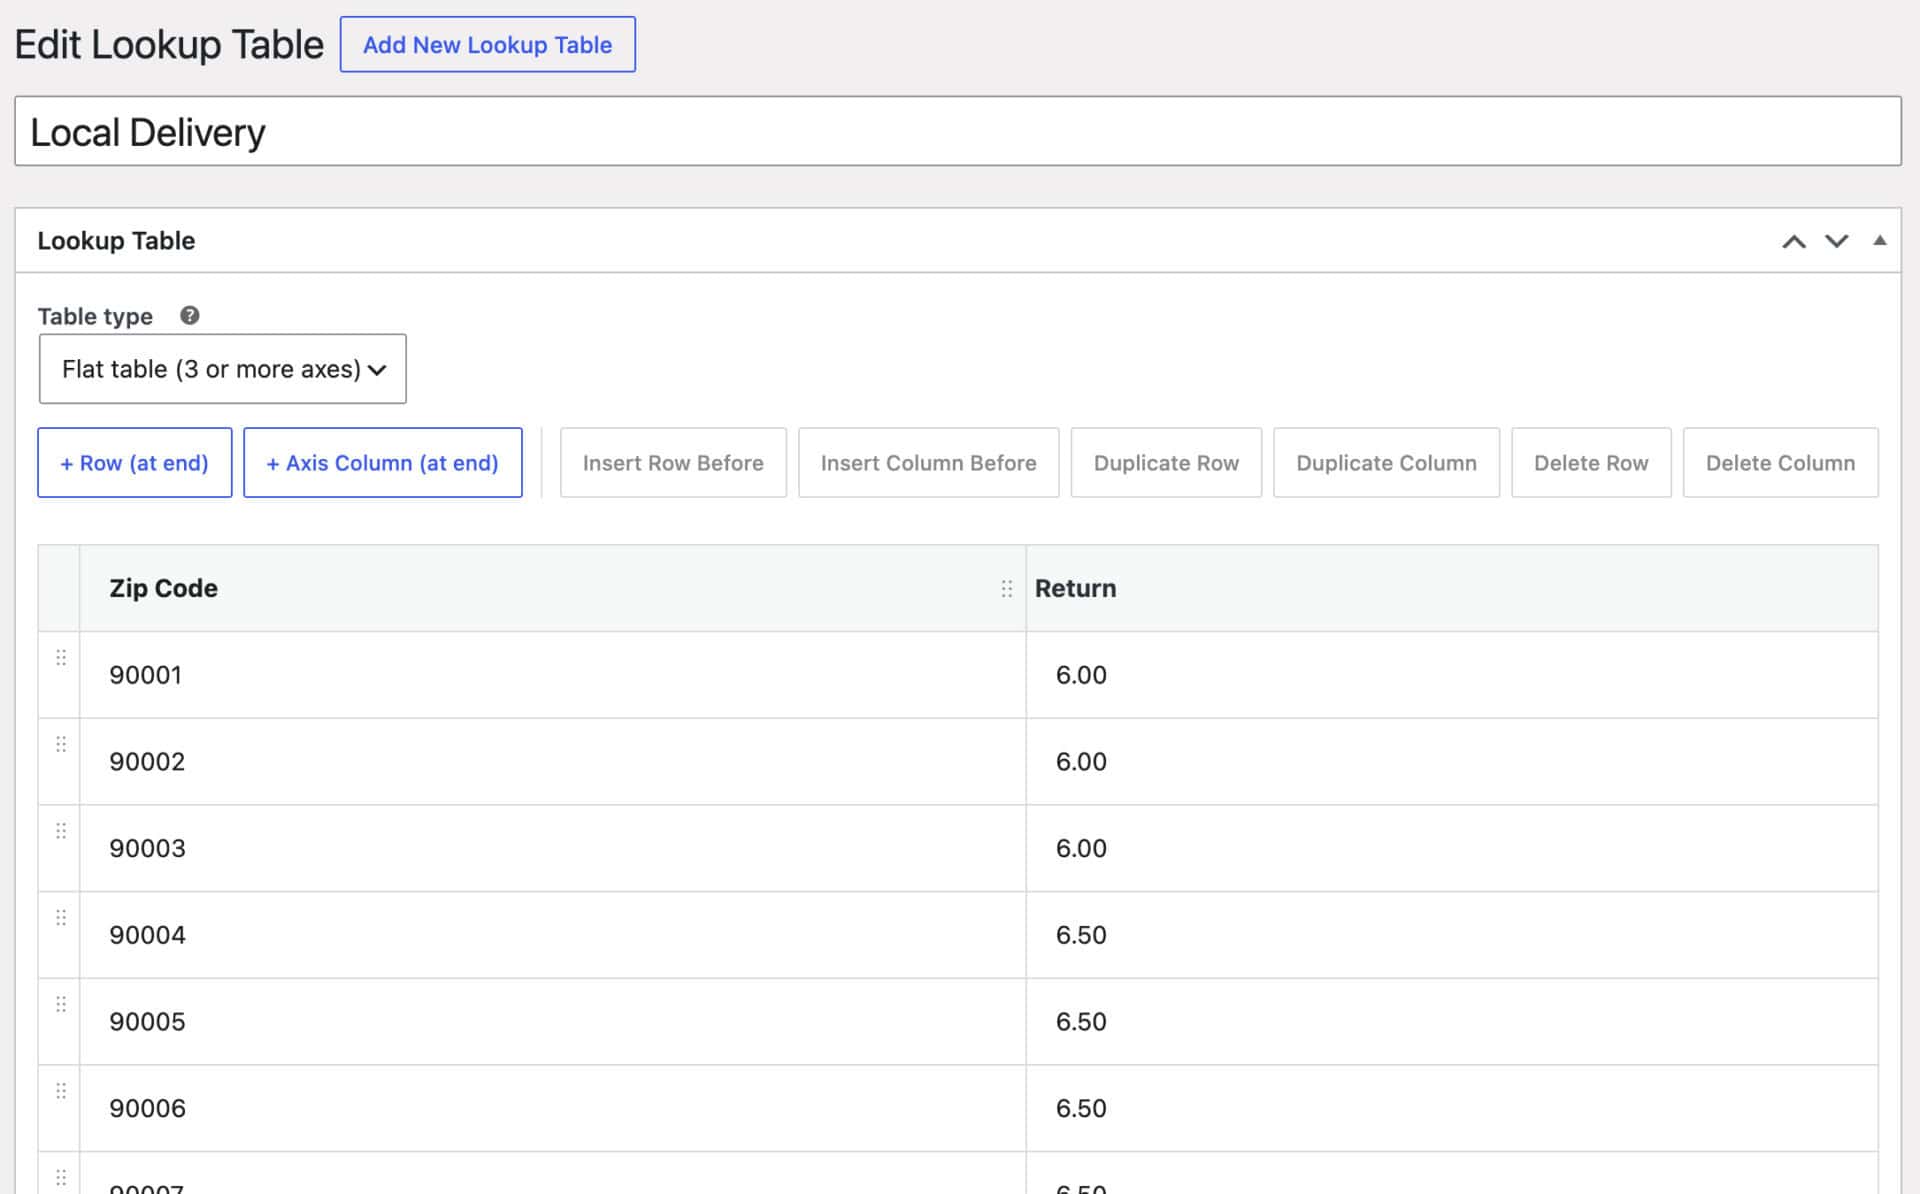Open the Table type help icon
Viewport: 1920px width, 1194px height.
189,316
